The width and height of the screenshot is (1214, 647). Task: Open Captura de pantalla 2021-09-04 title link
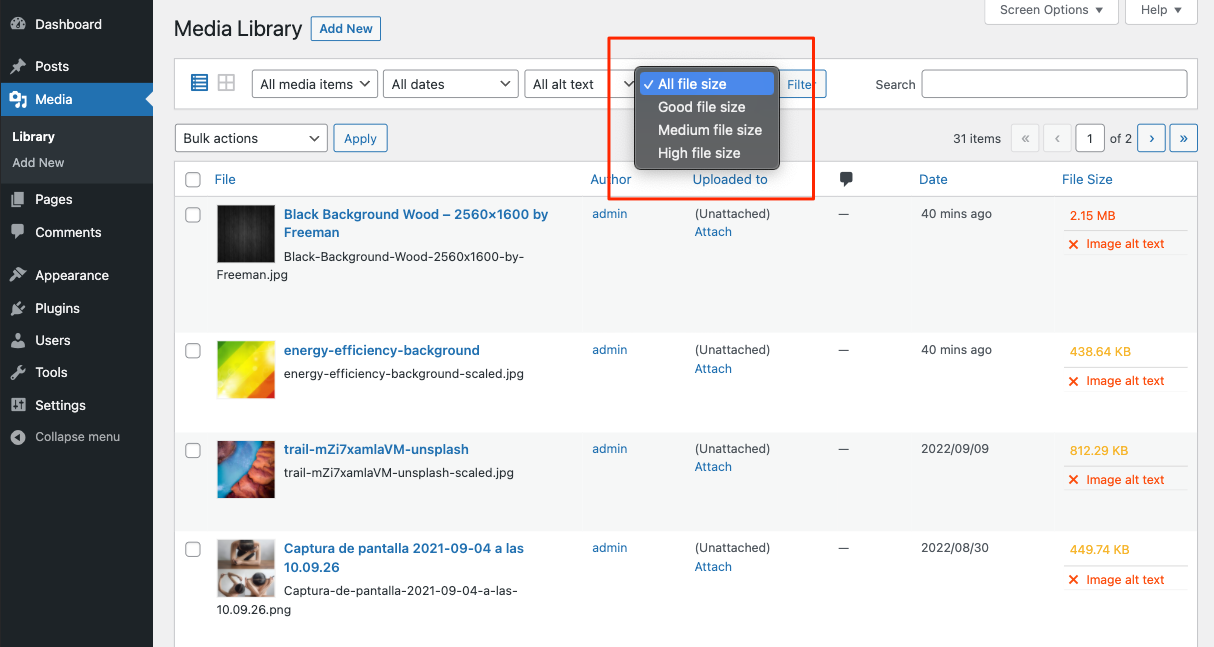(x=404, y=558)
